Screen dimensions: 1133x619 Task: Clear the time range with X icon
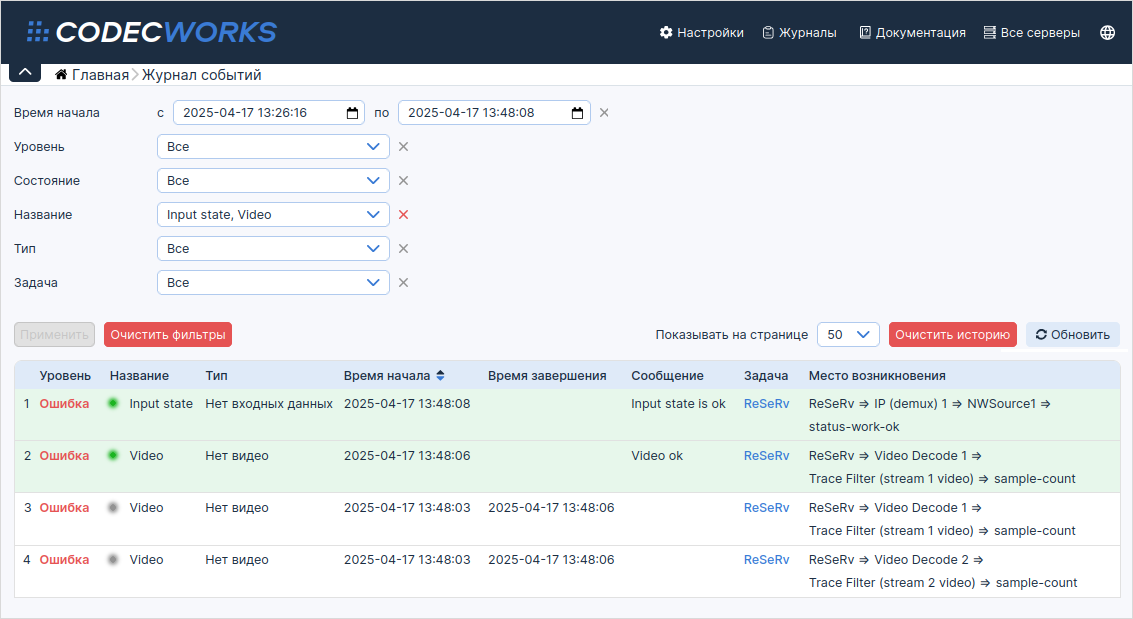point(604,113)
